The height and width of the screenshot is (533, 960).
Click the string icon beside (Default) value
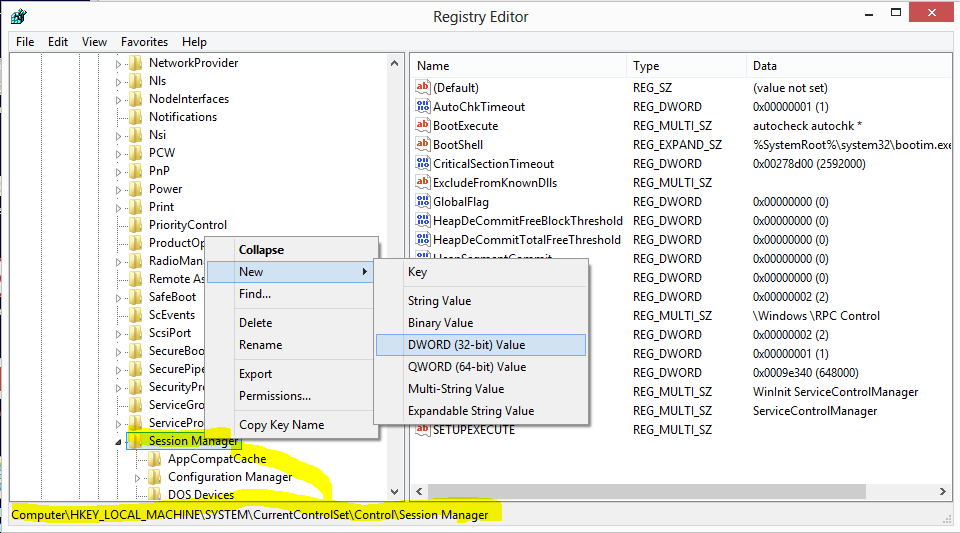422,87
